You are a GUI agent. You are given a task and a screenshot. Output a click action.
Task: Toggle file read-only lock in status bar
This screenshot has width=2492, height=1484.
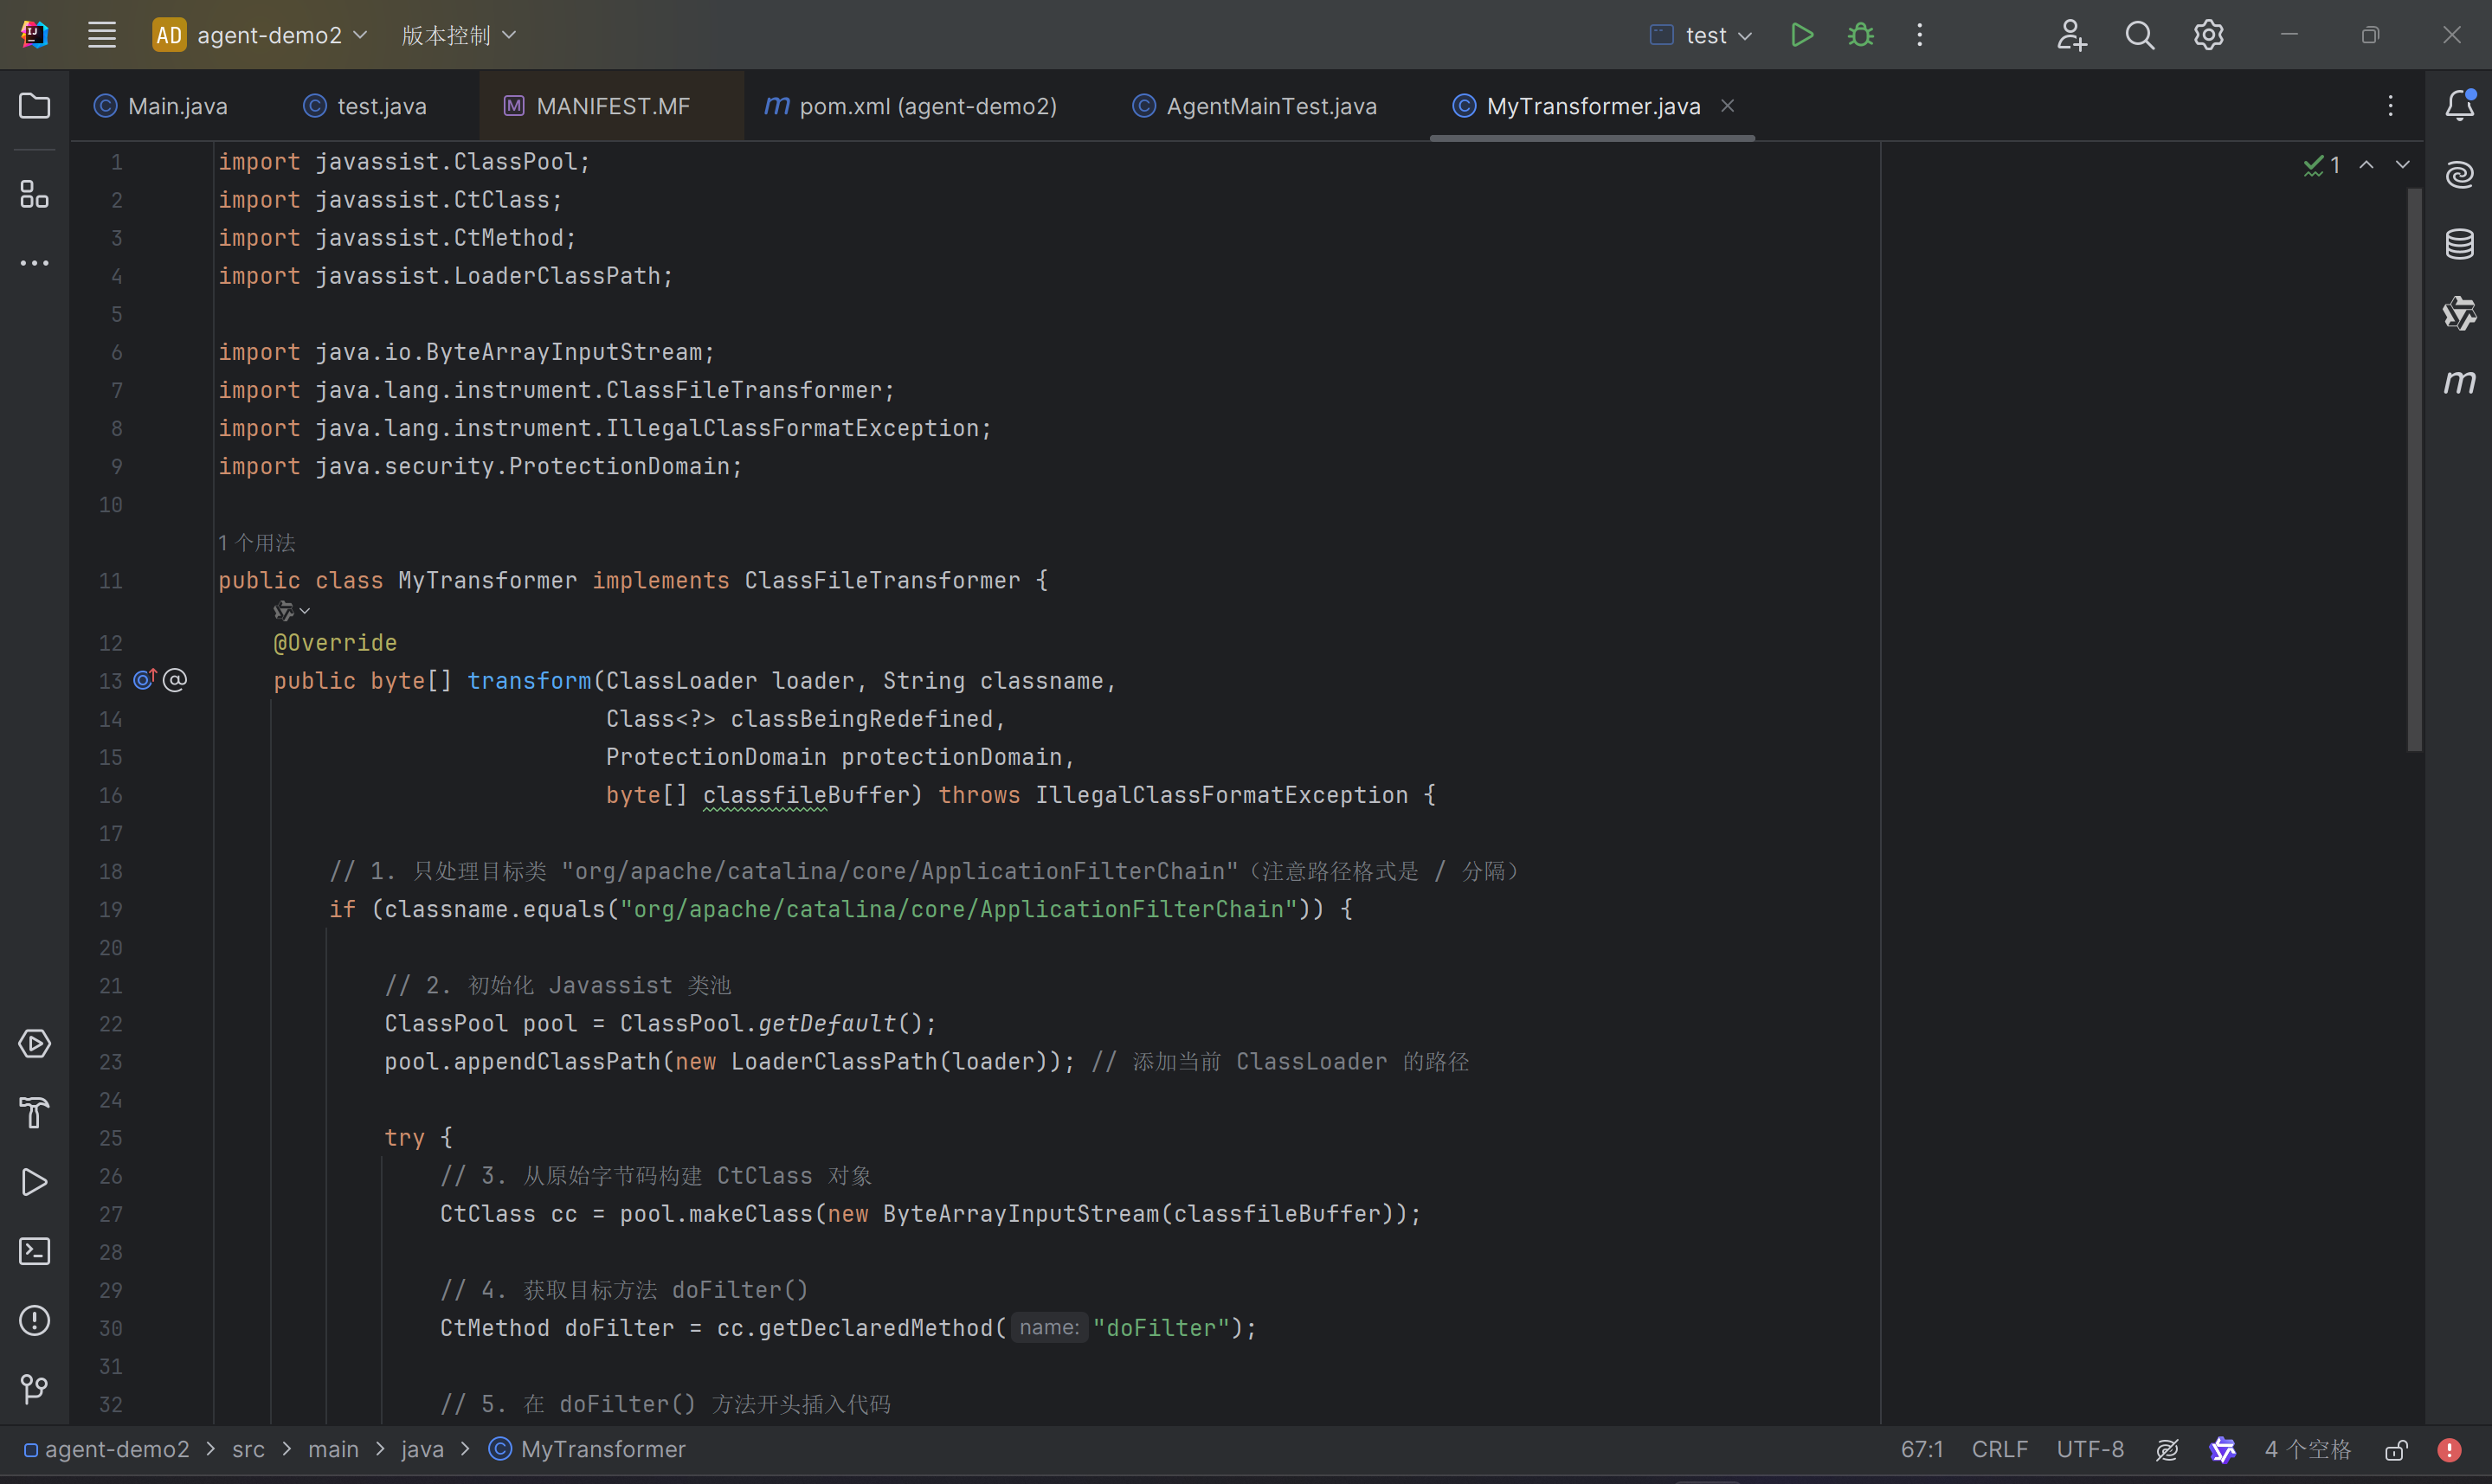click(x=2396, y=1450)
